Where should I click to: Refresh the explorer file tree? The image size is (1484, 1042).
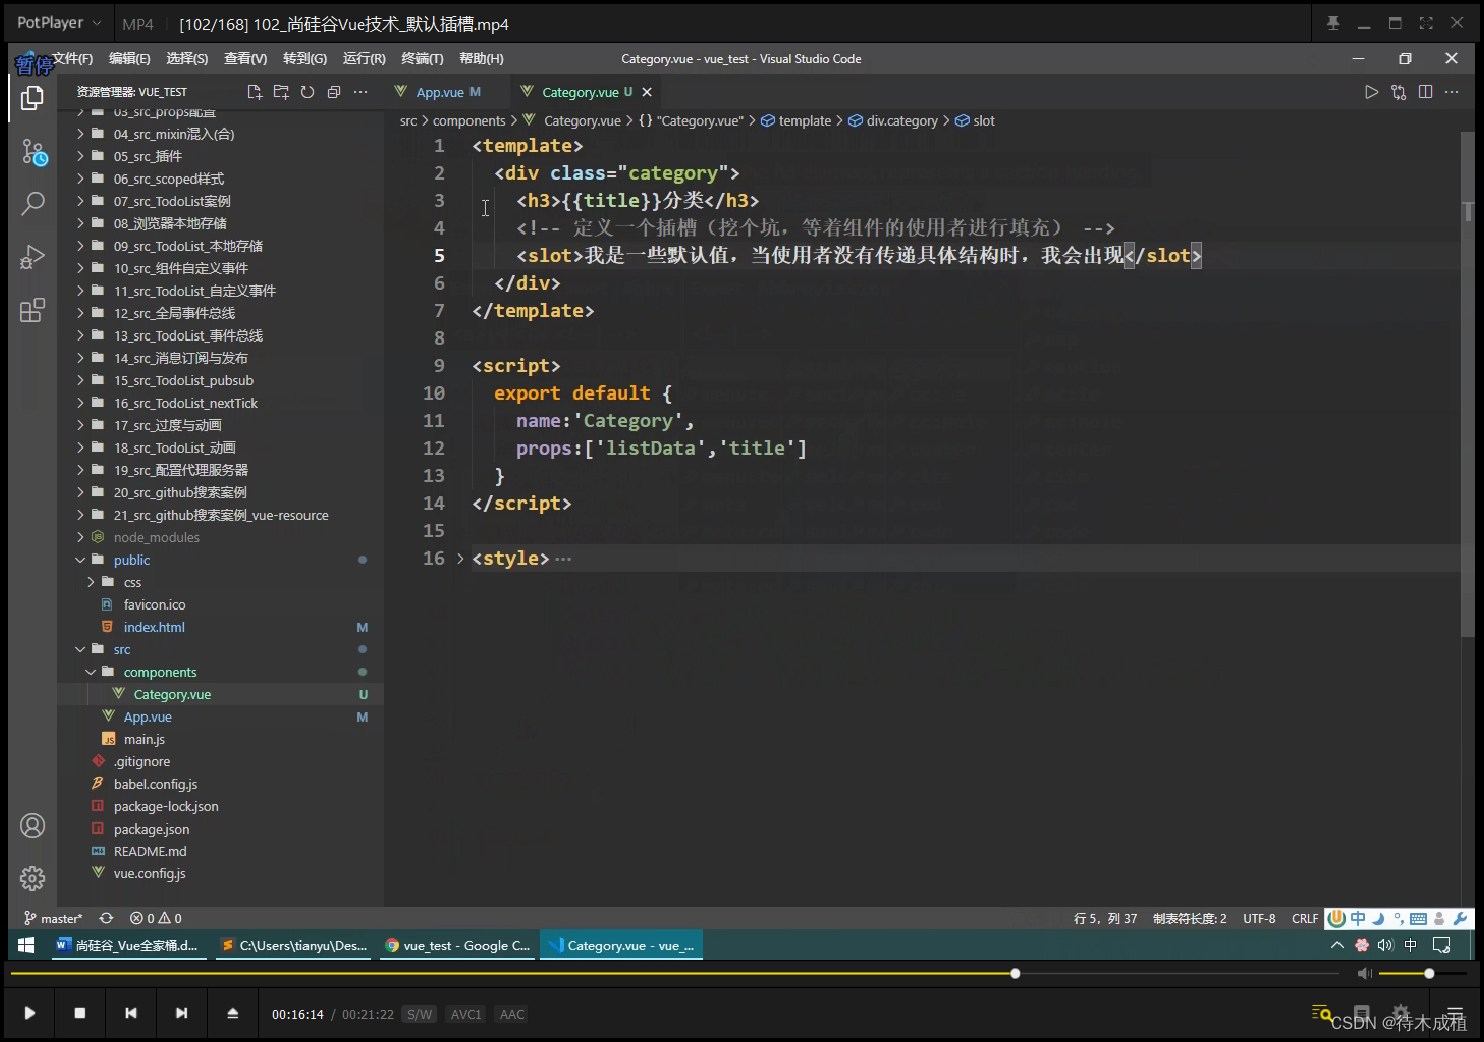click(x=308, y=92)
